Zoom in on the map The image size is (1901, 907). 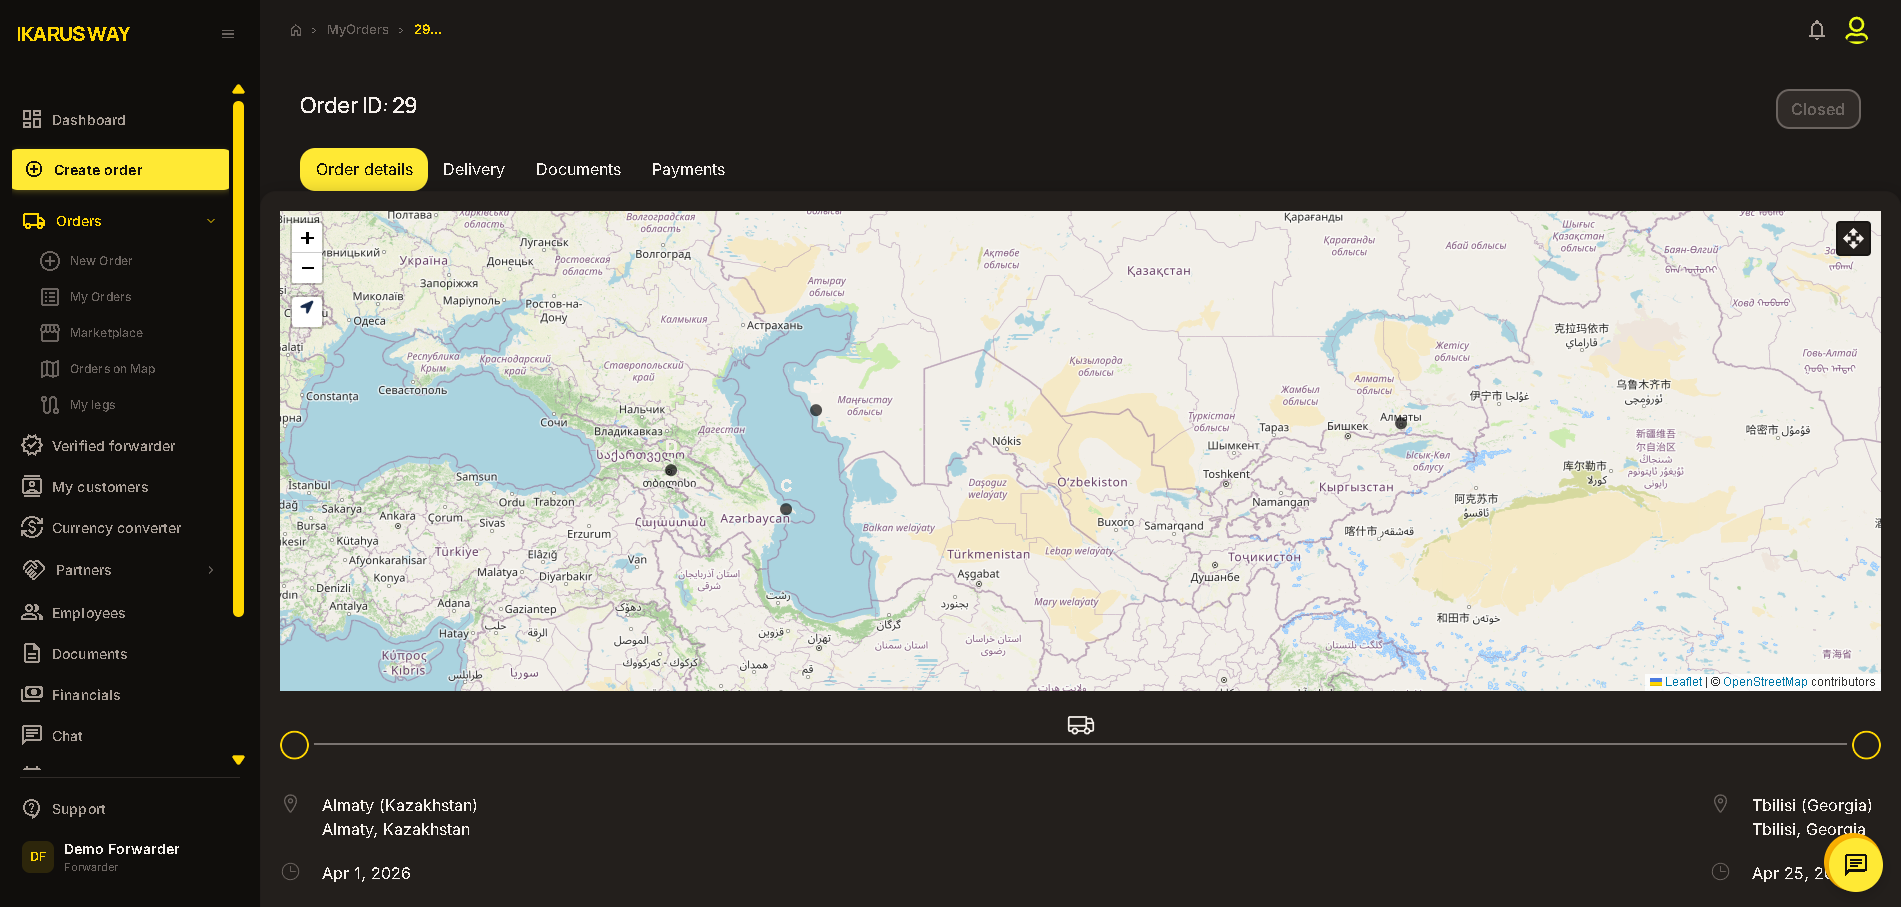pyautogui.click(x=307, y=238)
